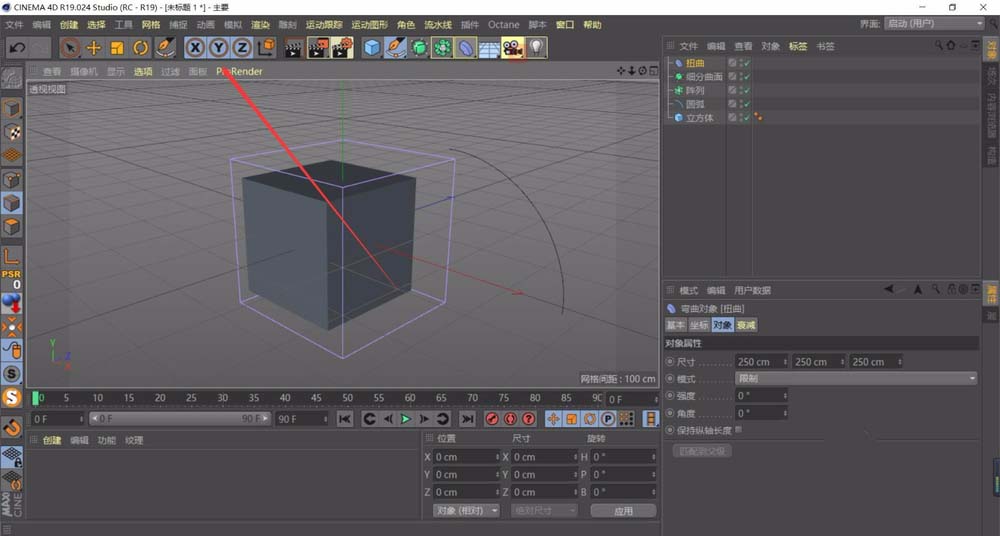This screenshot has width=1000, height=536.
Task: Enable the 保持纵轴长度 checkbox
Action: [x=739, y=429]
